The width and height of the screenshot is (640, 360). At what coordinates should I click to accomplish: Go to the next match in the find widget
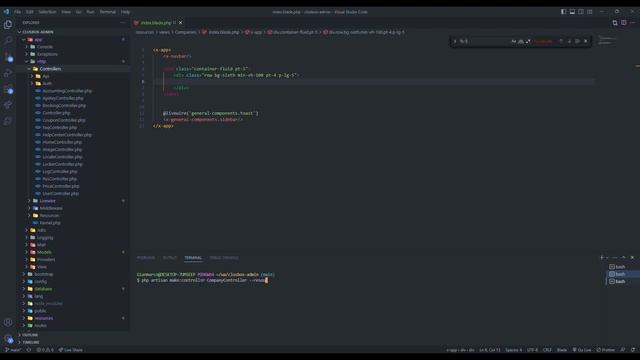(569, 41)
